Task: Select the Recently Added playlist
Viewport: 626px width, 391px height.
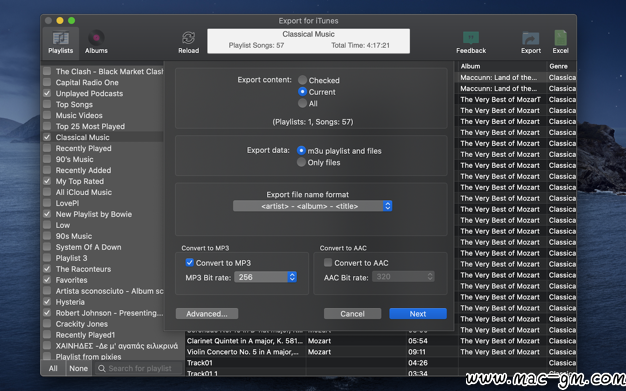Action: point(83,170)
